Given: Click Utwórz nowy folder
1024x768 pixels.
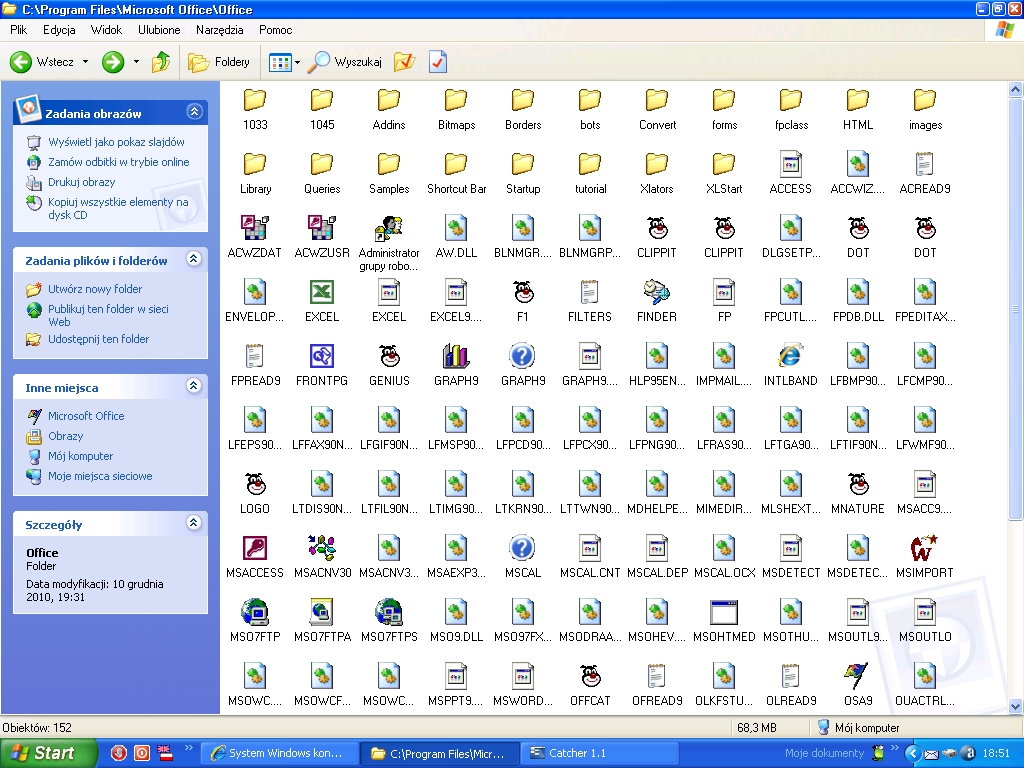Looking at the screenshot, I should 95,289.
